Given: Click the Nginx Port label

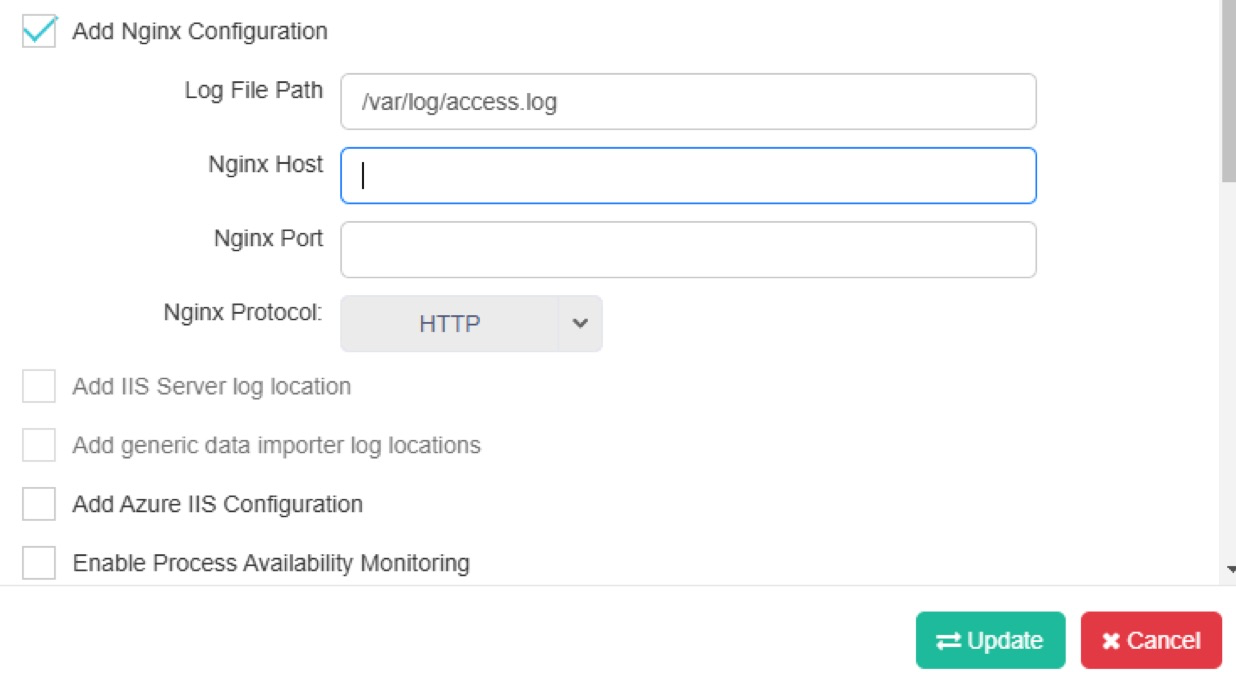Looking at the screenshot, I should pos(268,238).
